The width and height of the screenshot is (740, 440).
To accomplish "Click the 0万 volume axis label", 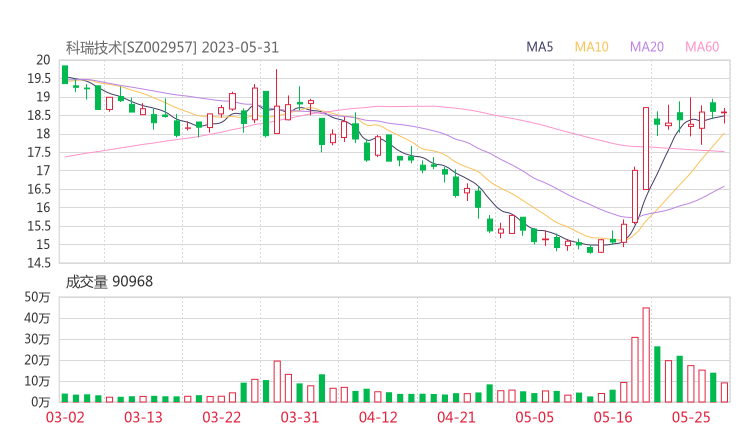I will click(x=41, y=402).
